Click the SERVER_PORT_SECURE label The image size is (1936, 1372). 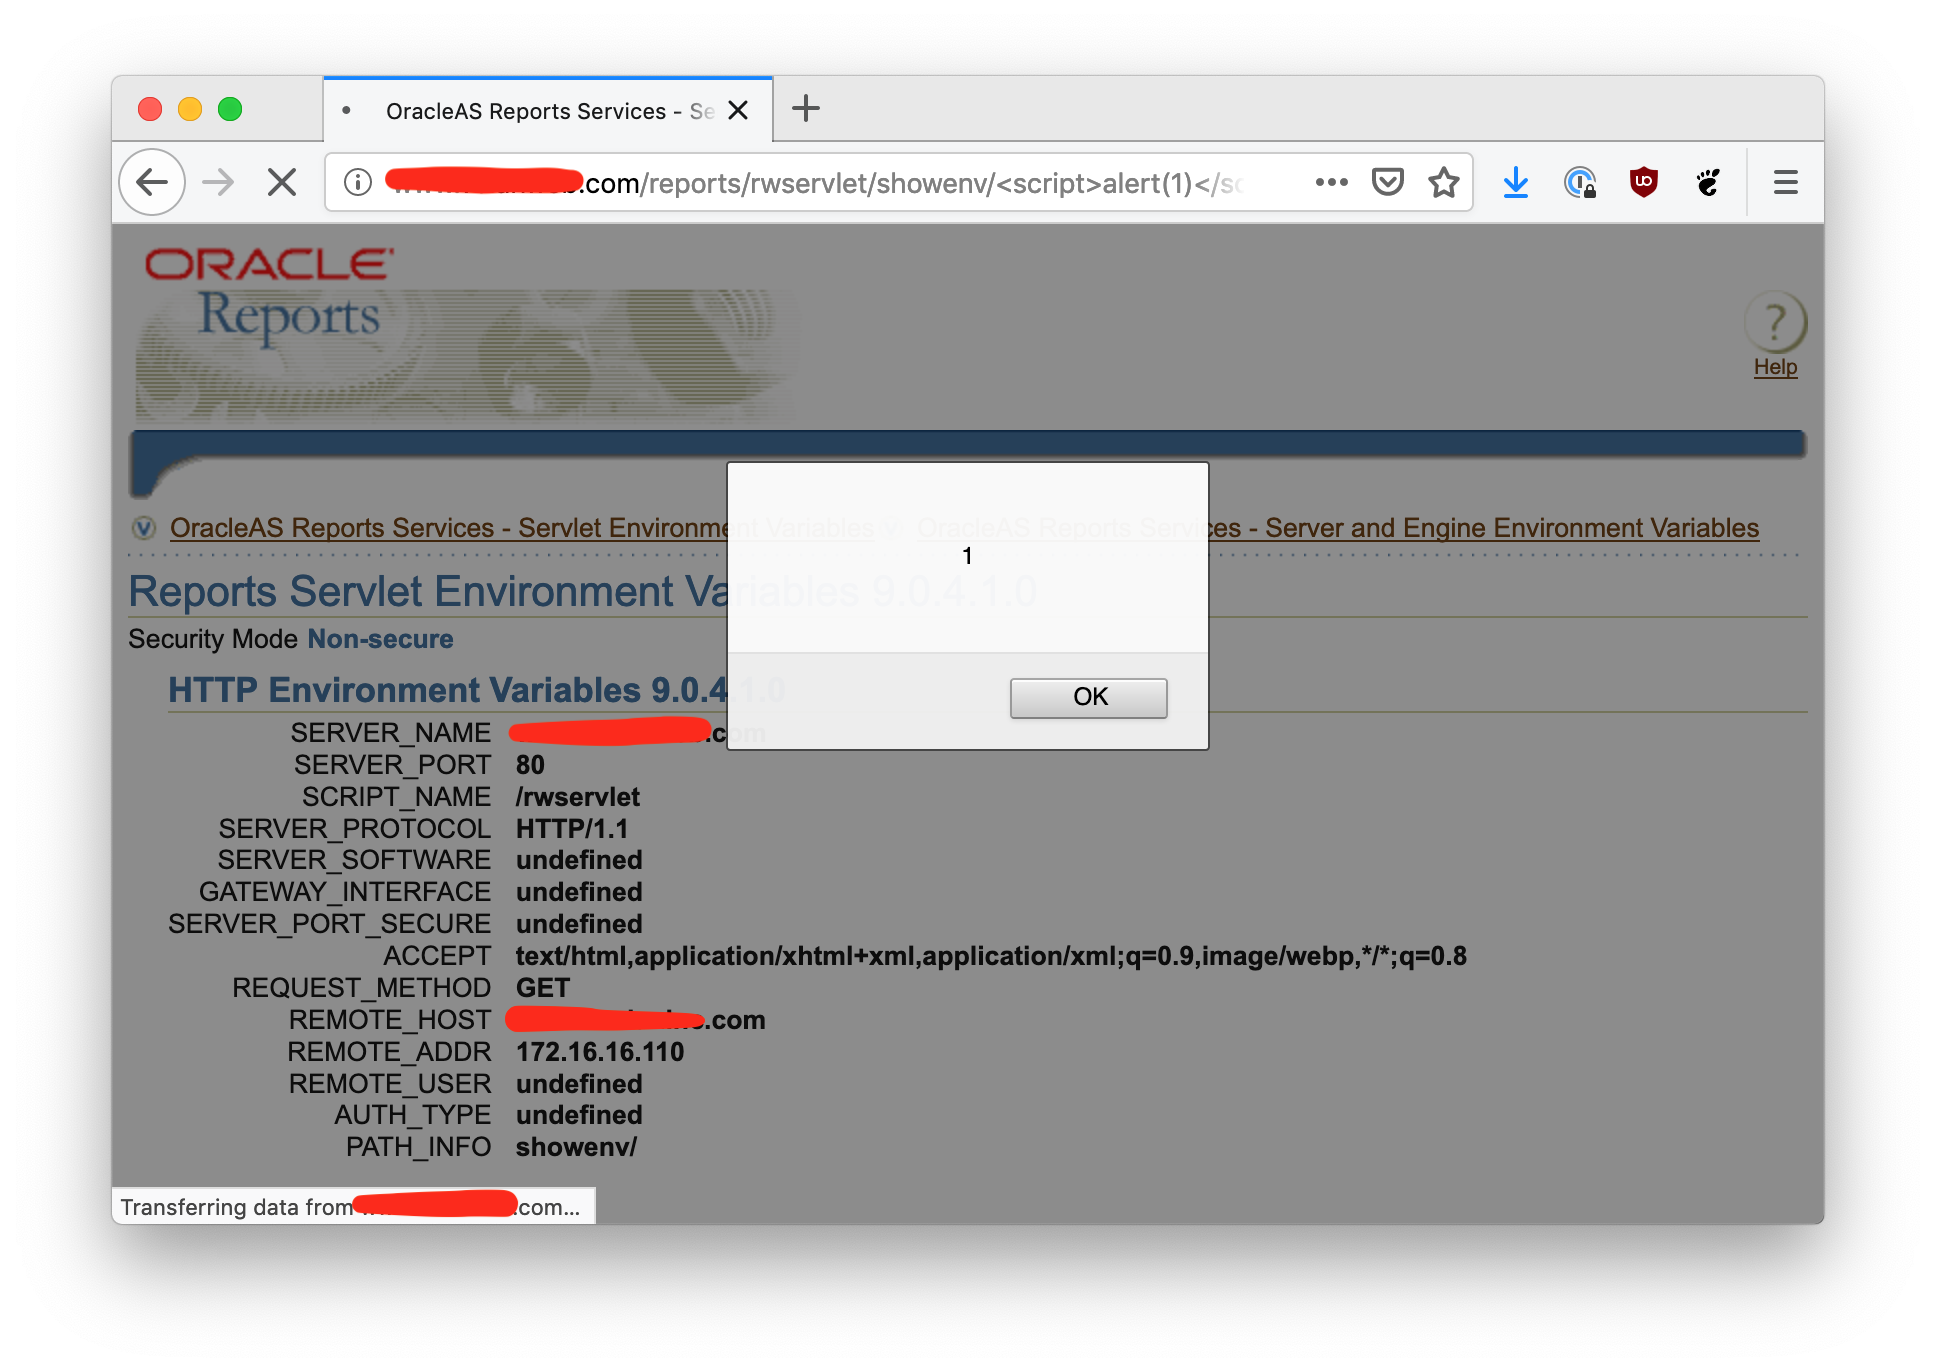click(329, 924)
